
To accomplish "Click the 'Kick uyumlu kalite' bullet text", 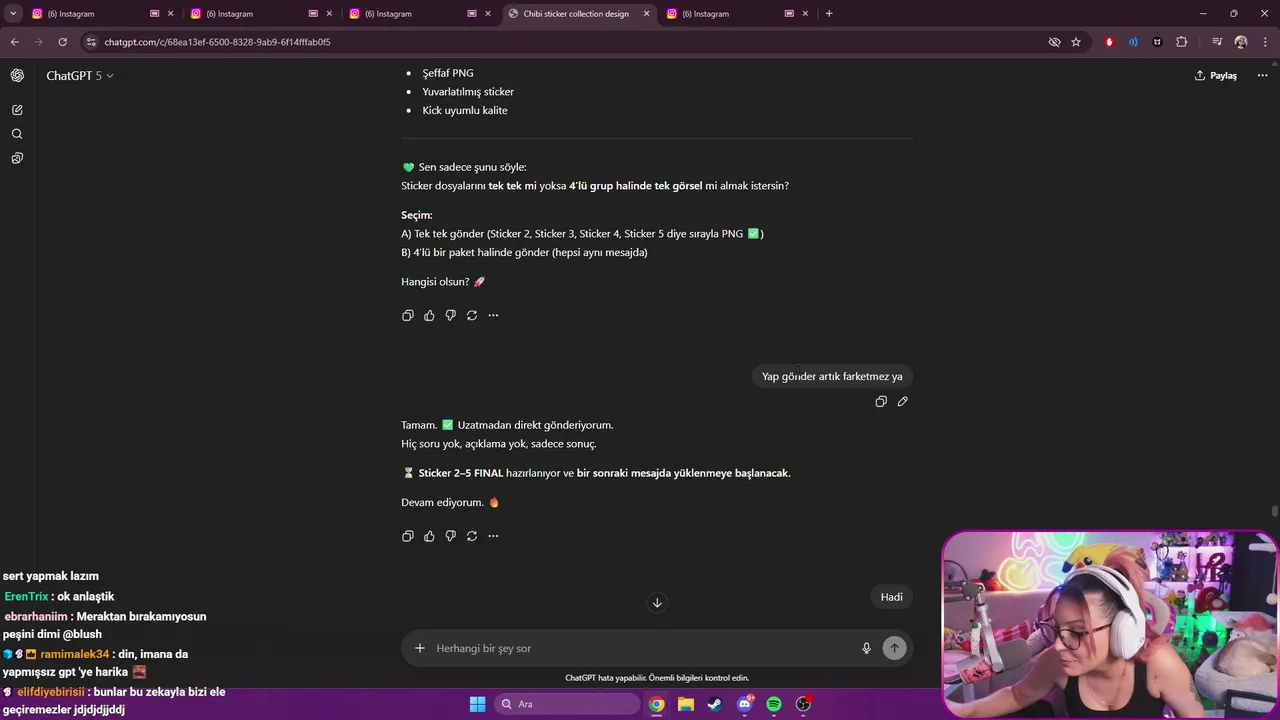I will 465,110.
